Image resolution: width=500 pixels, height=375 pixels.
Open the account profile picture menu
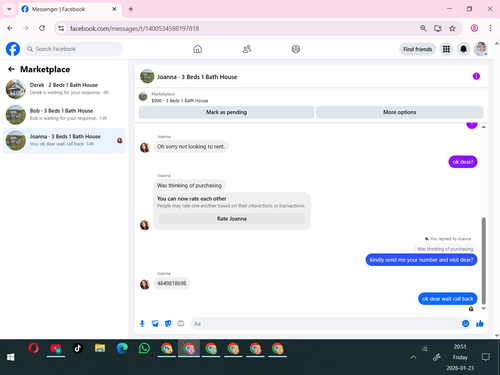[481, 49]
